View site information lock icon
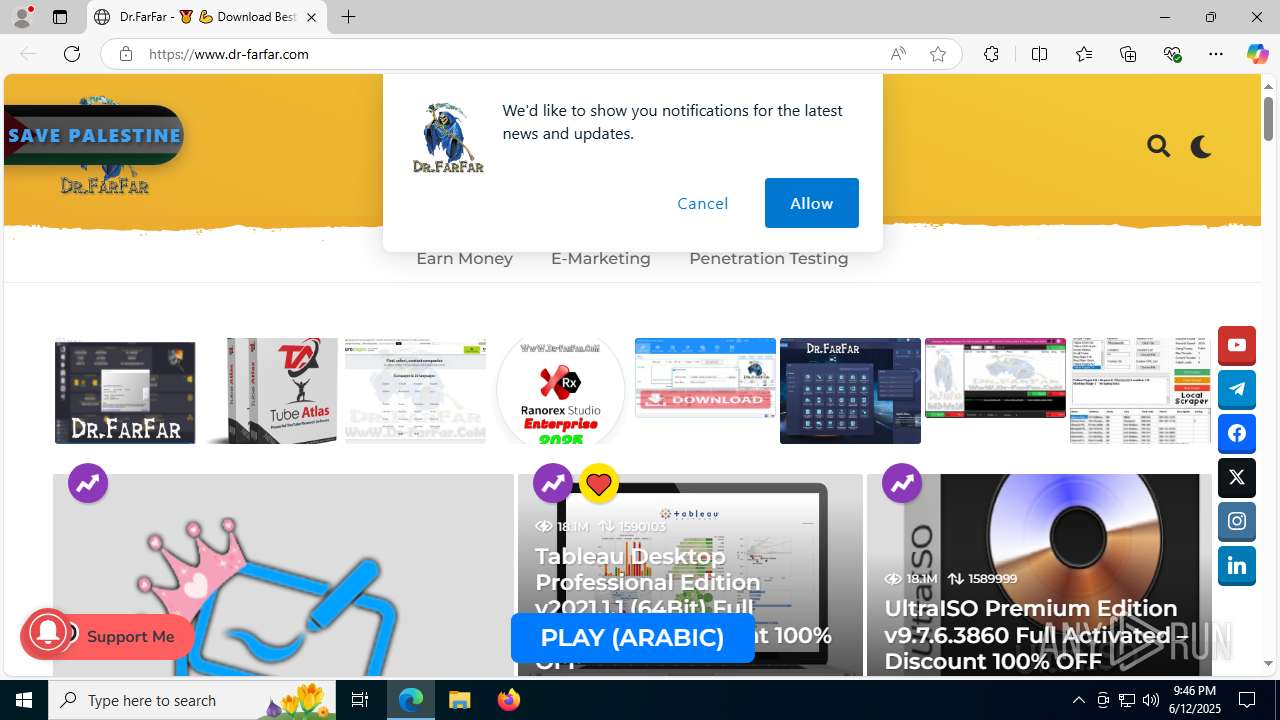 125,54
